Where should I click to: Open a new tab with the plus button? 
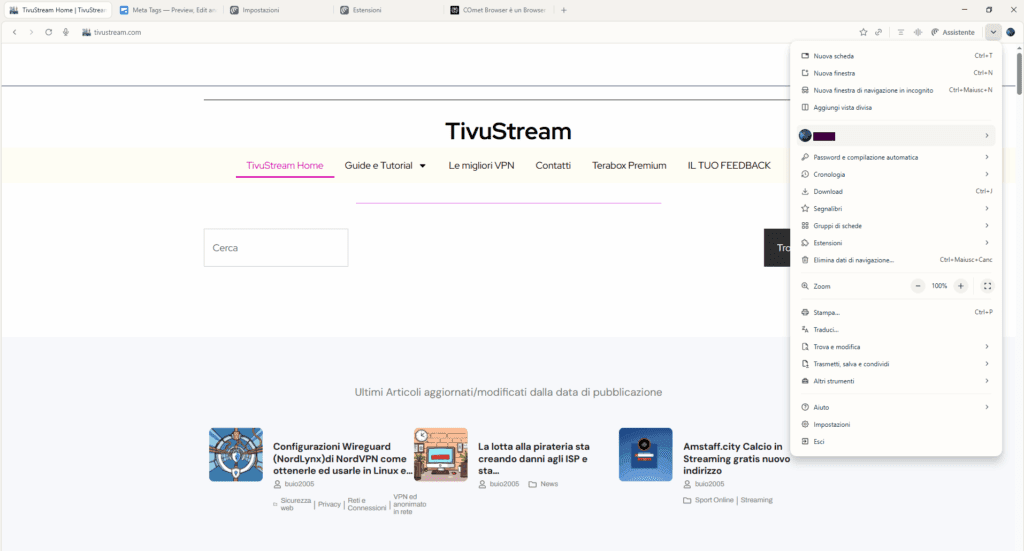(564, 10)
